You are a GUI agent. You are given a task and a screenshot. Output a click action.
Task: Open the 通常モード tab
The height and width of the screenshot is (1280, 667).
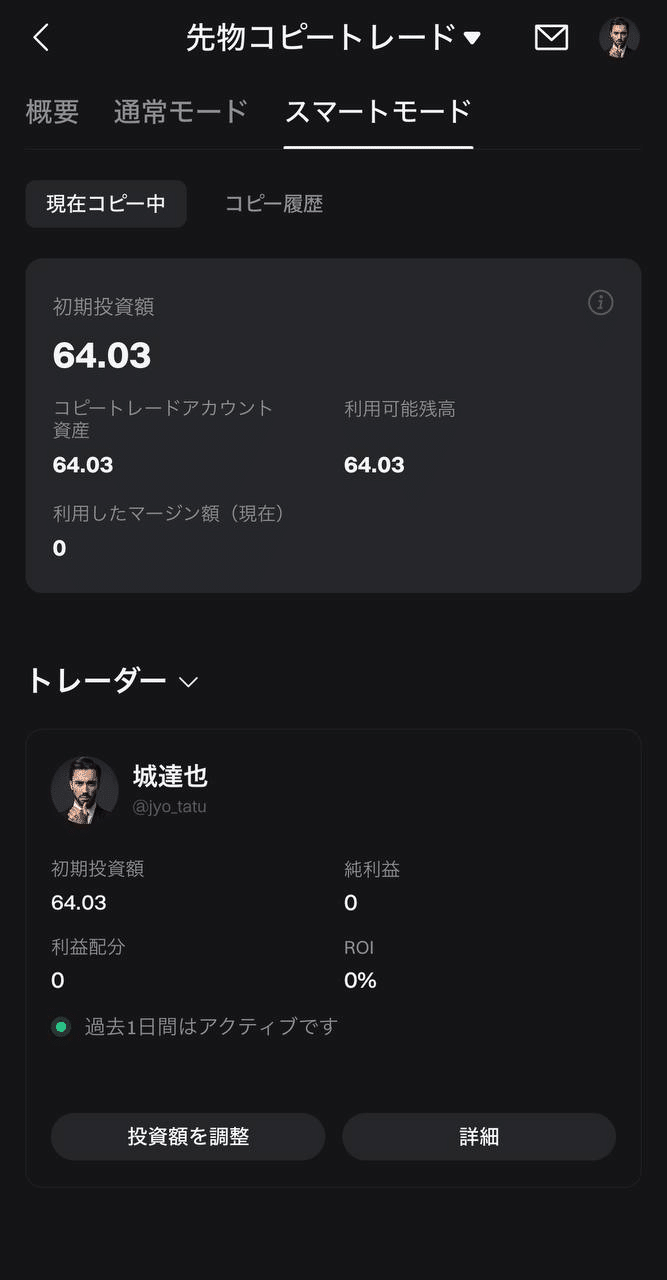pyautogui.click(x=181, y=111)
